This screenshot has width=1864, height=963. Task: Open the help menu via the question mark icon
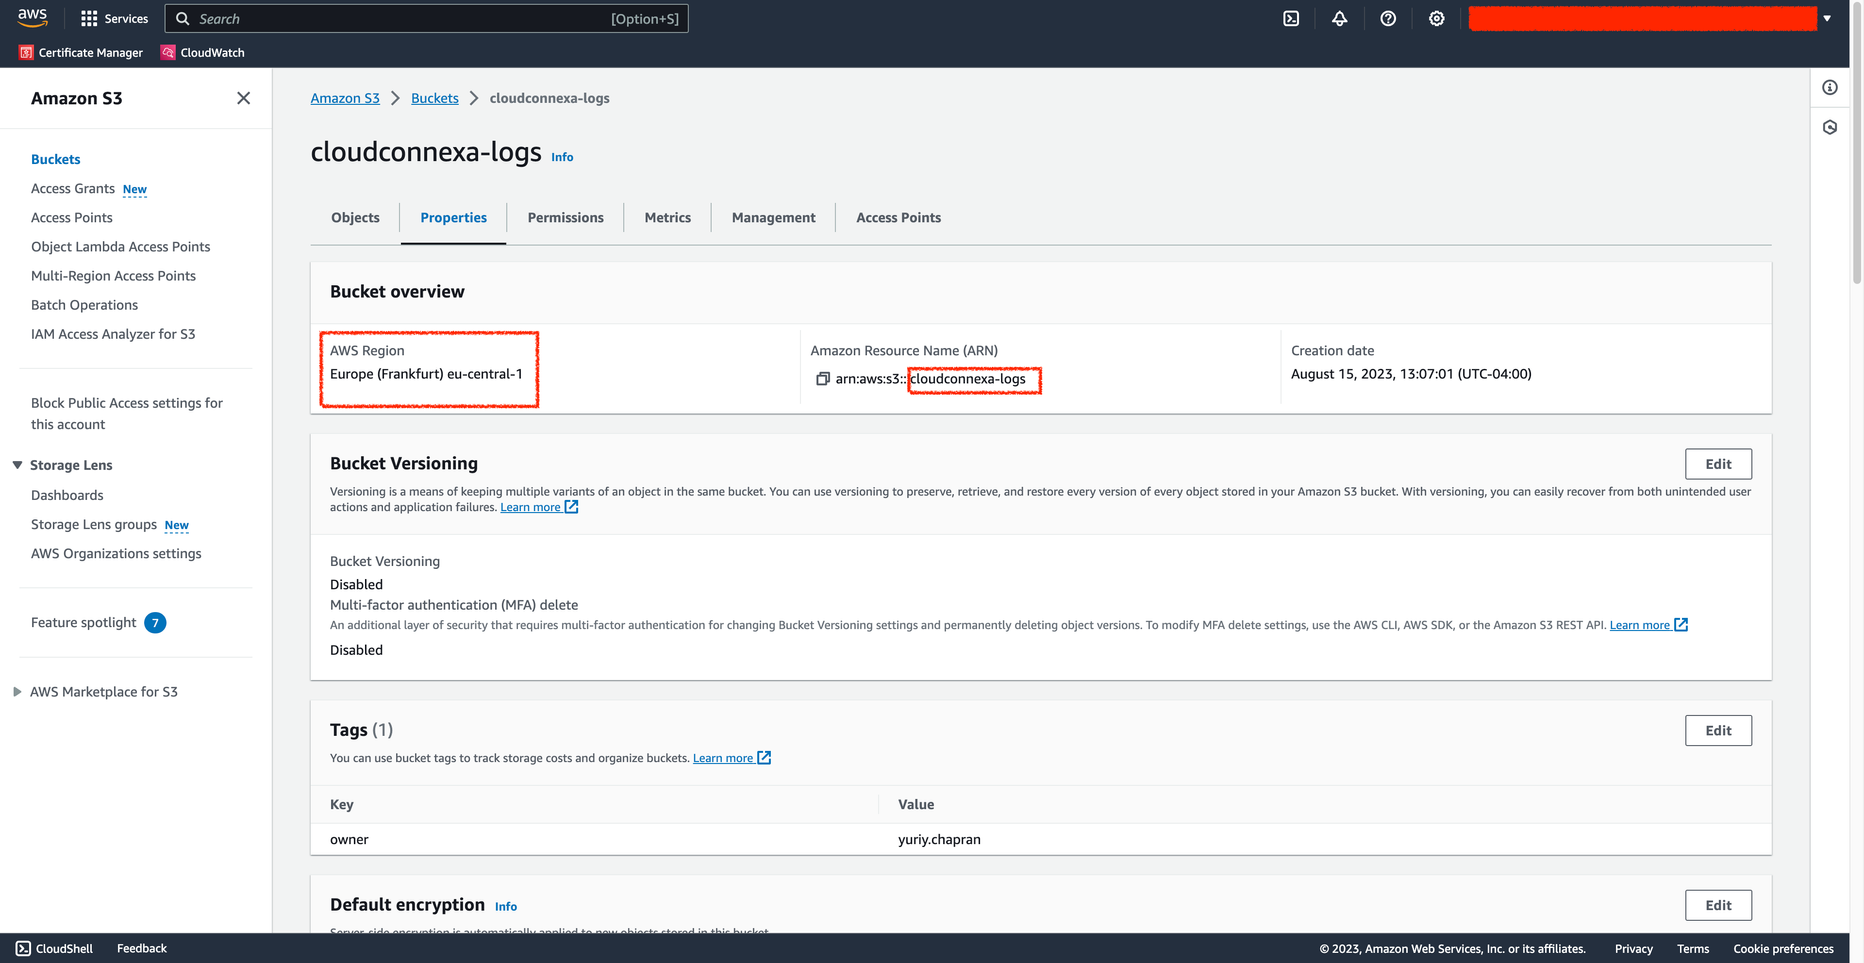1388,18
